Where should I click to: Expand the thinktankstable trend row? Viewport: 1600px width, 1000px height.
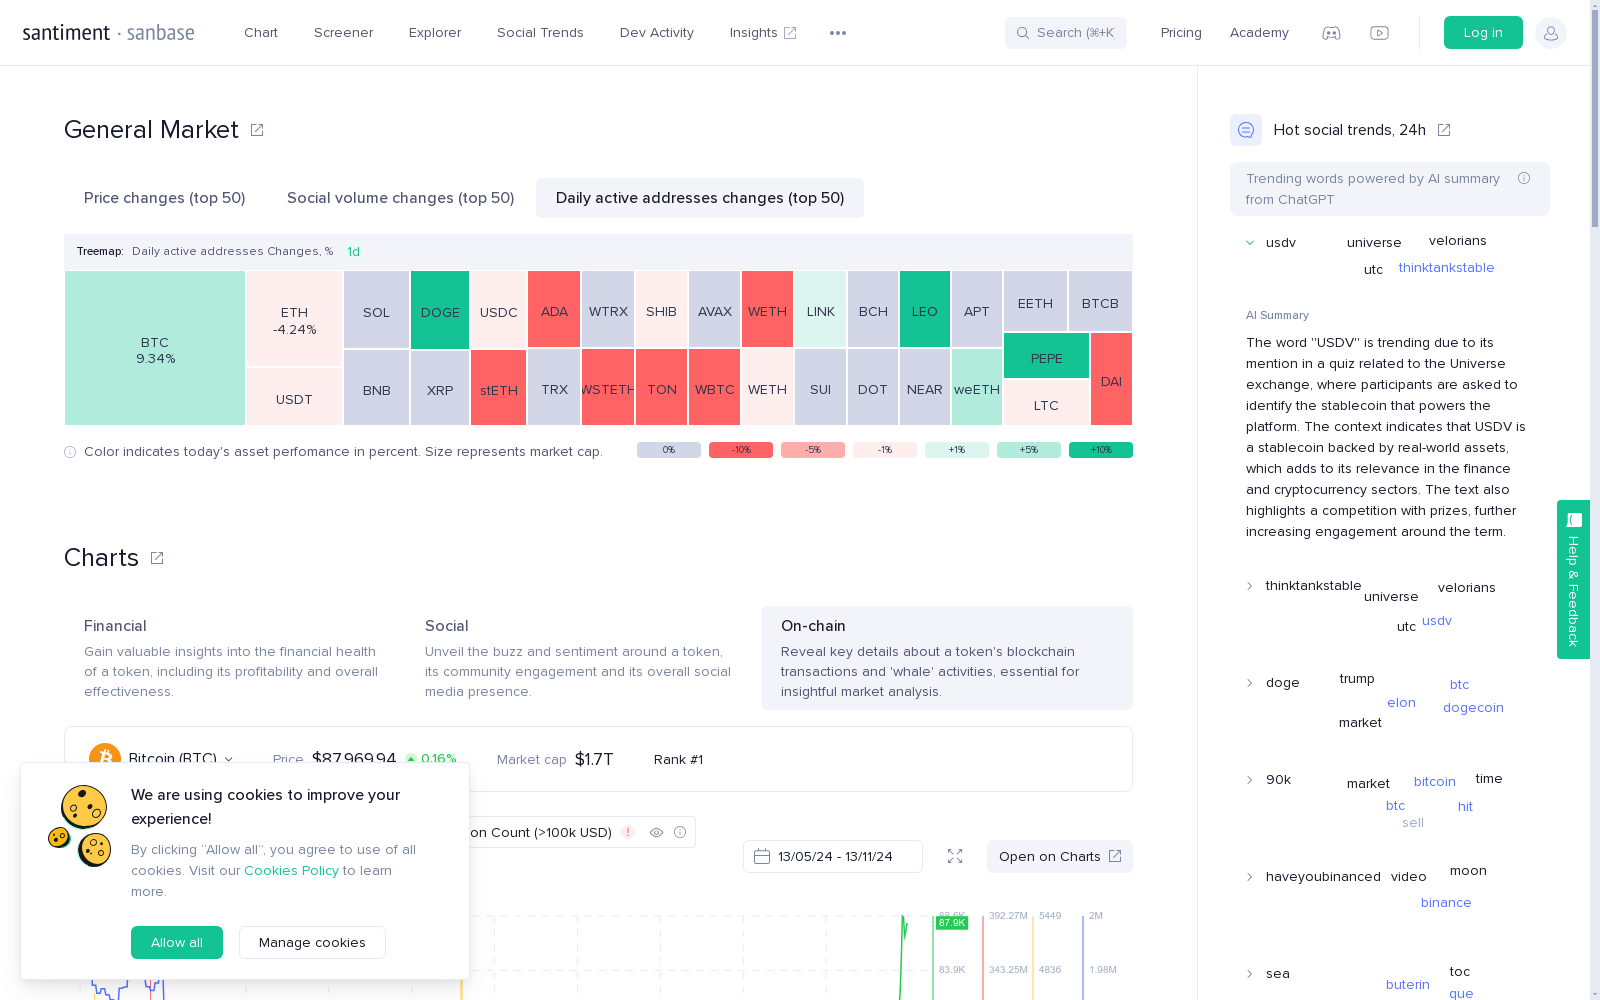point(1250,586)
